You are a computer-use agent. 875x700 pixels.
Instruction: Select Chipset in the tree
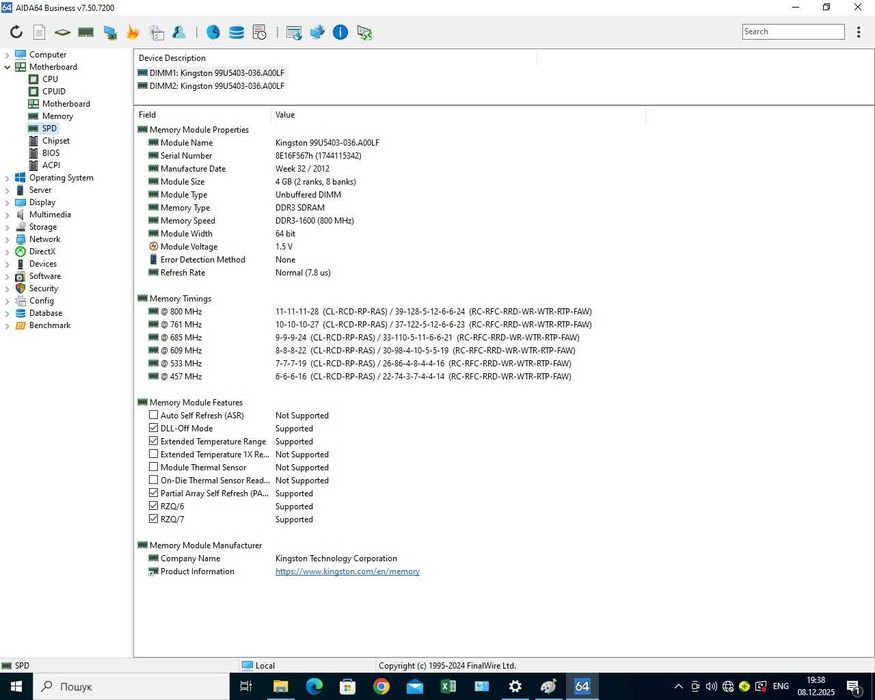click(56, 141)
